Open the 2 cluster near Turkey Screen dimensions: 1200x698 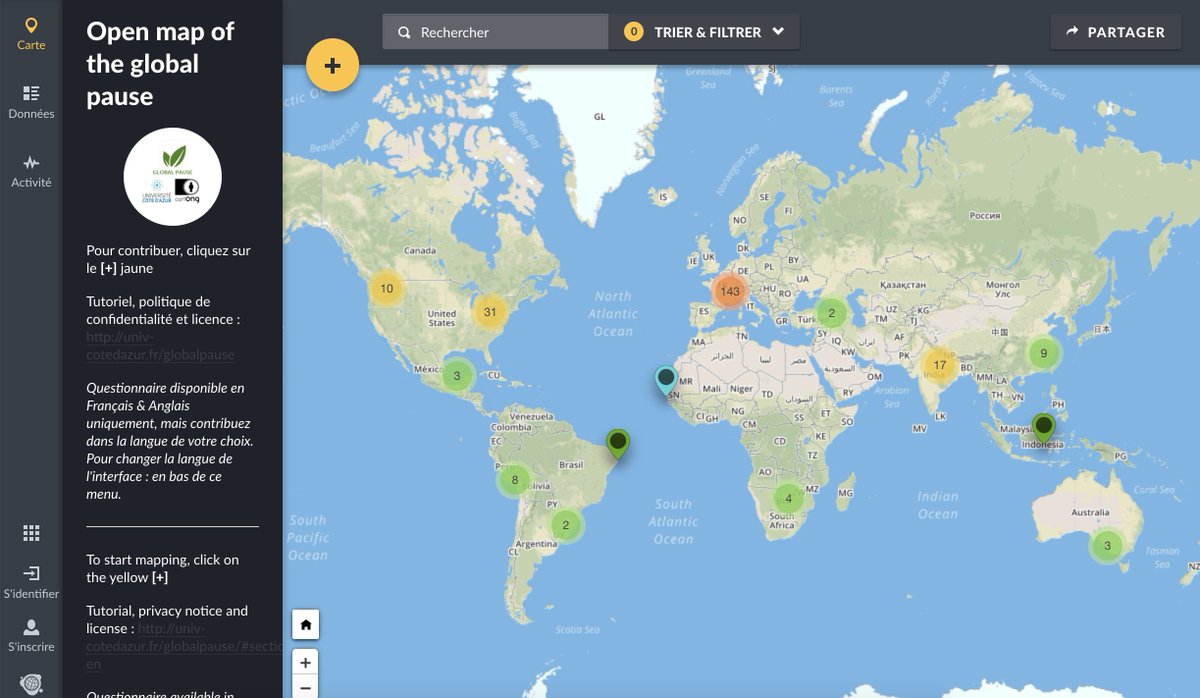[x=831, y=313]
